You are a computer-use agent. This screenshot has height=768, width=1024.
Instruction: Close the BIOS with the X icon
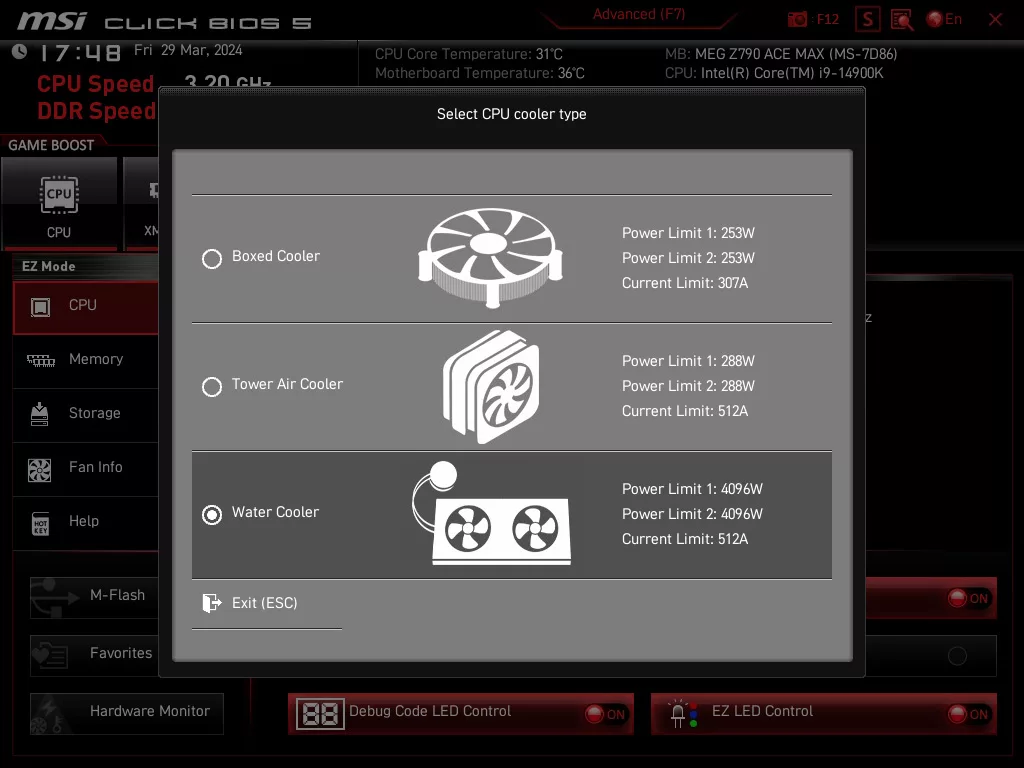point(995,20)
